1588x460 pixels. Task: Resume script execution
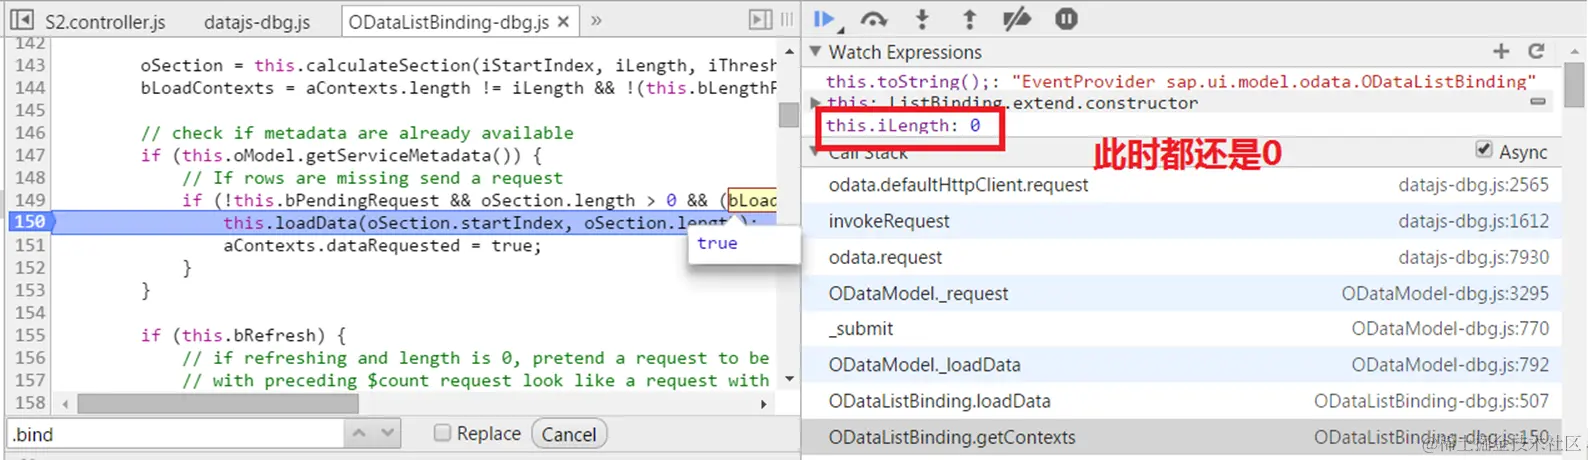pyautogui.click(x=825, y=19)
